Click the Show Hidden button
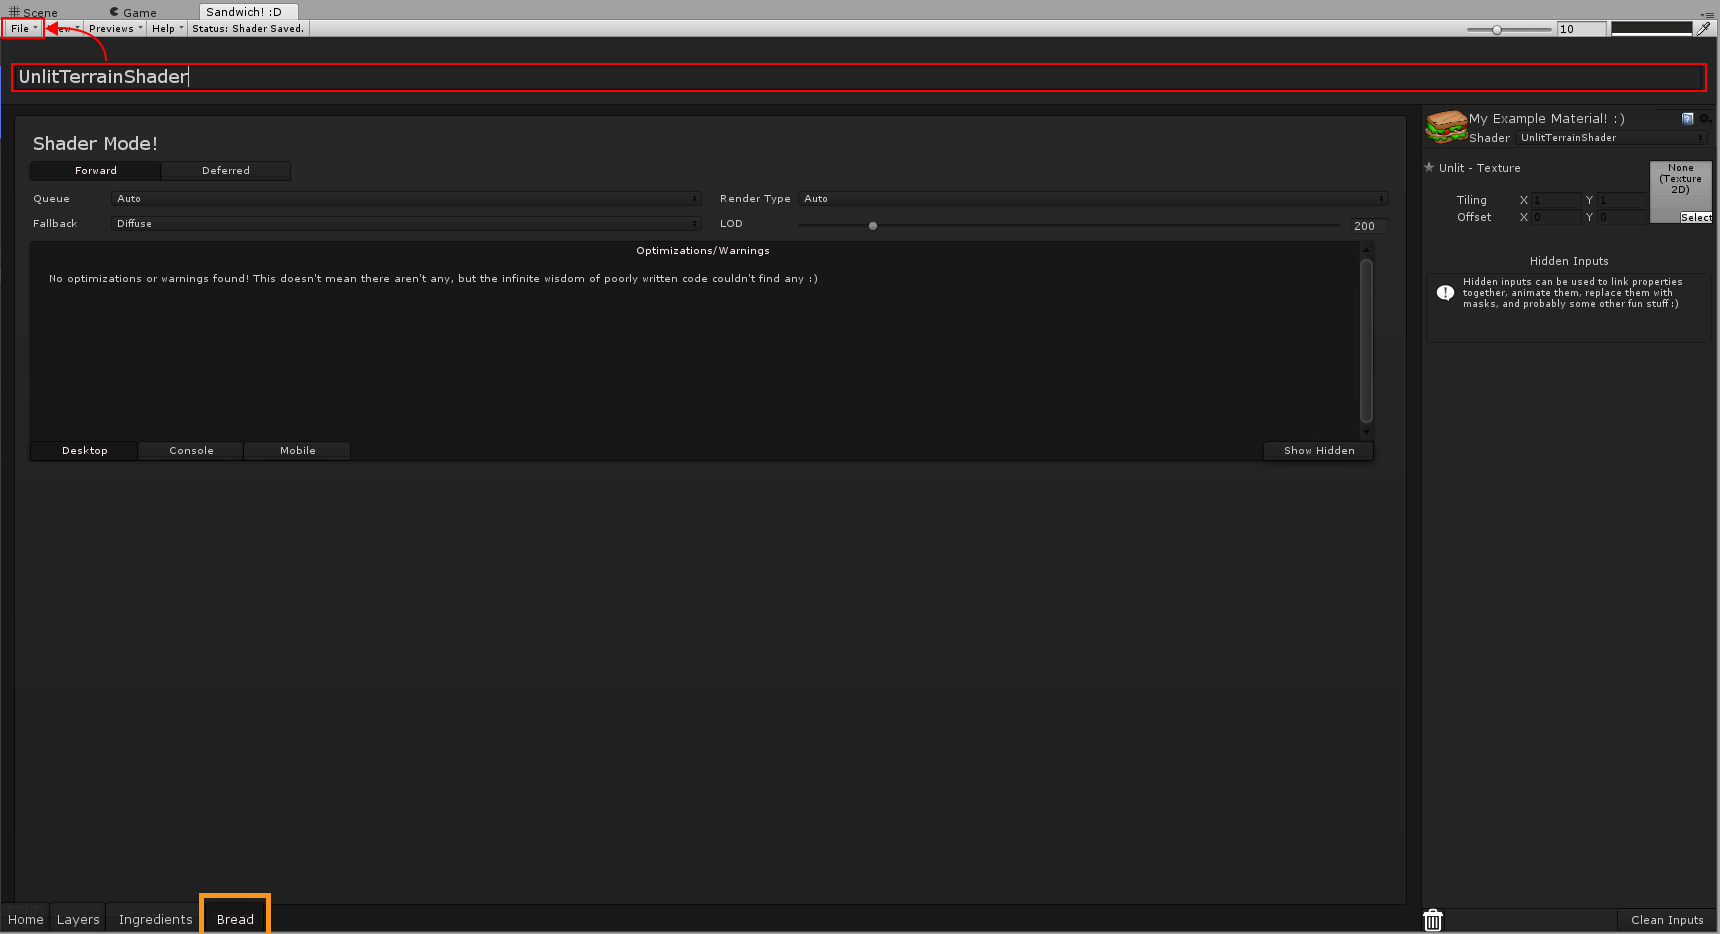Image resolution: width=1720 pixels, height=934 pixels. (x=1319, y=451)
